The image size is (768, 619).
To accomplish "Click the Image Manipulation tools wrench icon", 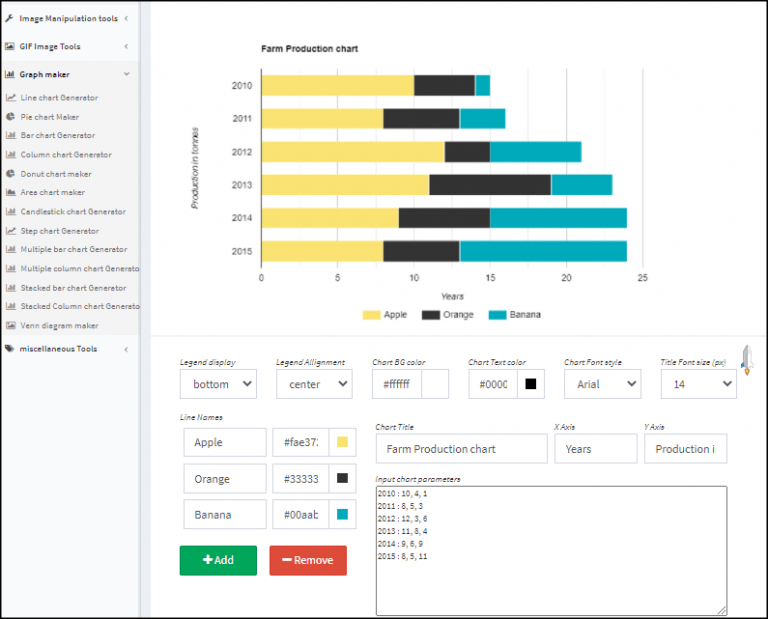I will click(9, 18).
